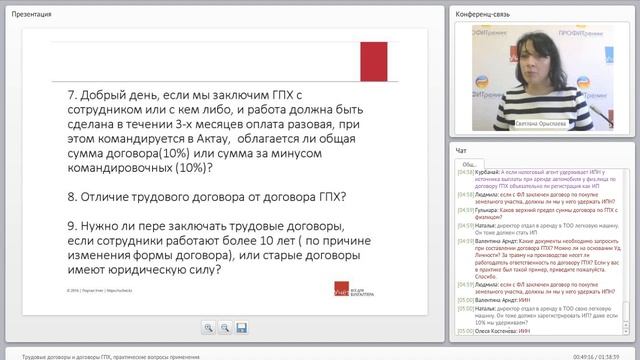The image size is (640, 360).
Task: Zoom out of the presentation slide
Action: pos(224,328)
